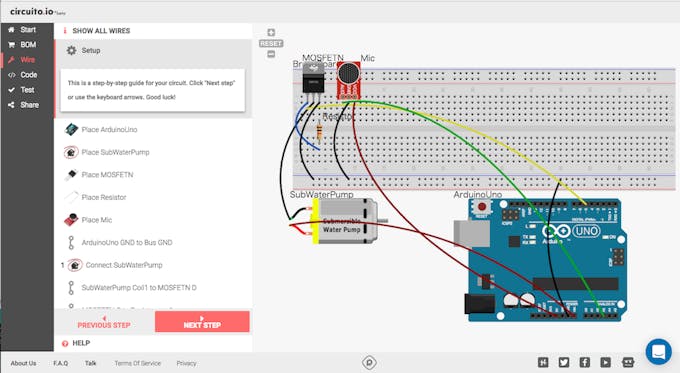Click the Setup gear icon
The width and height of the screenshot is (680, 373).
pyautogui.click(x=72, y=50)
